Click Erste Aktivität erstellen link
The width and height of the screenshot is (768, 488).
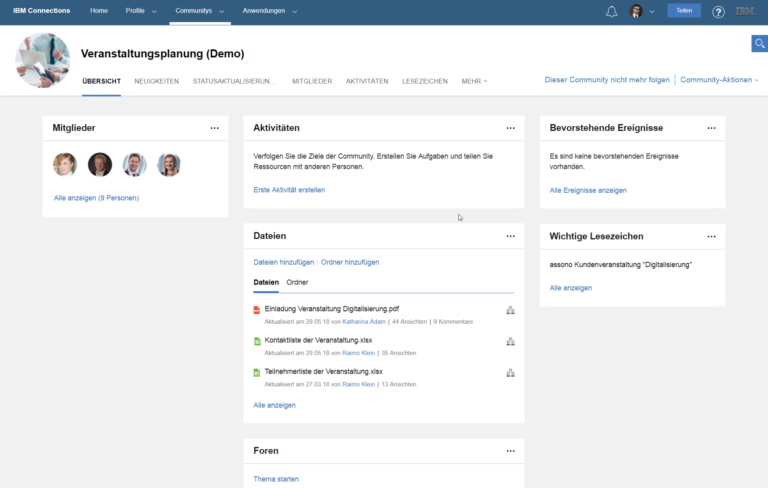(x=289, y=190)
